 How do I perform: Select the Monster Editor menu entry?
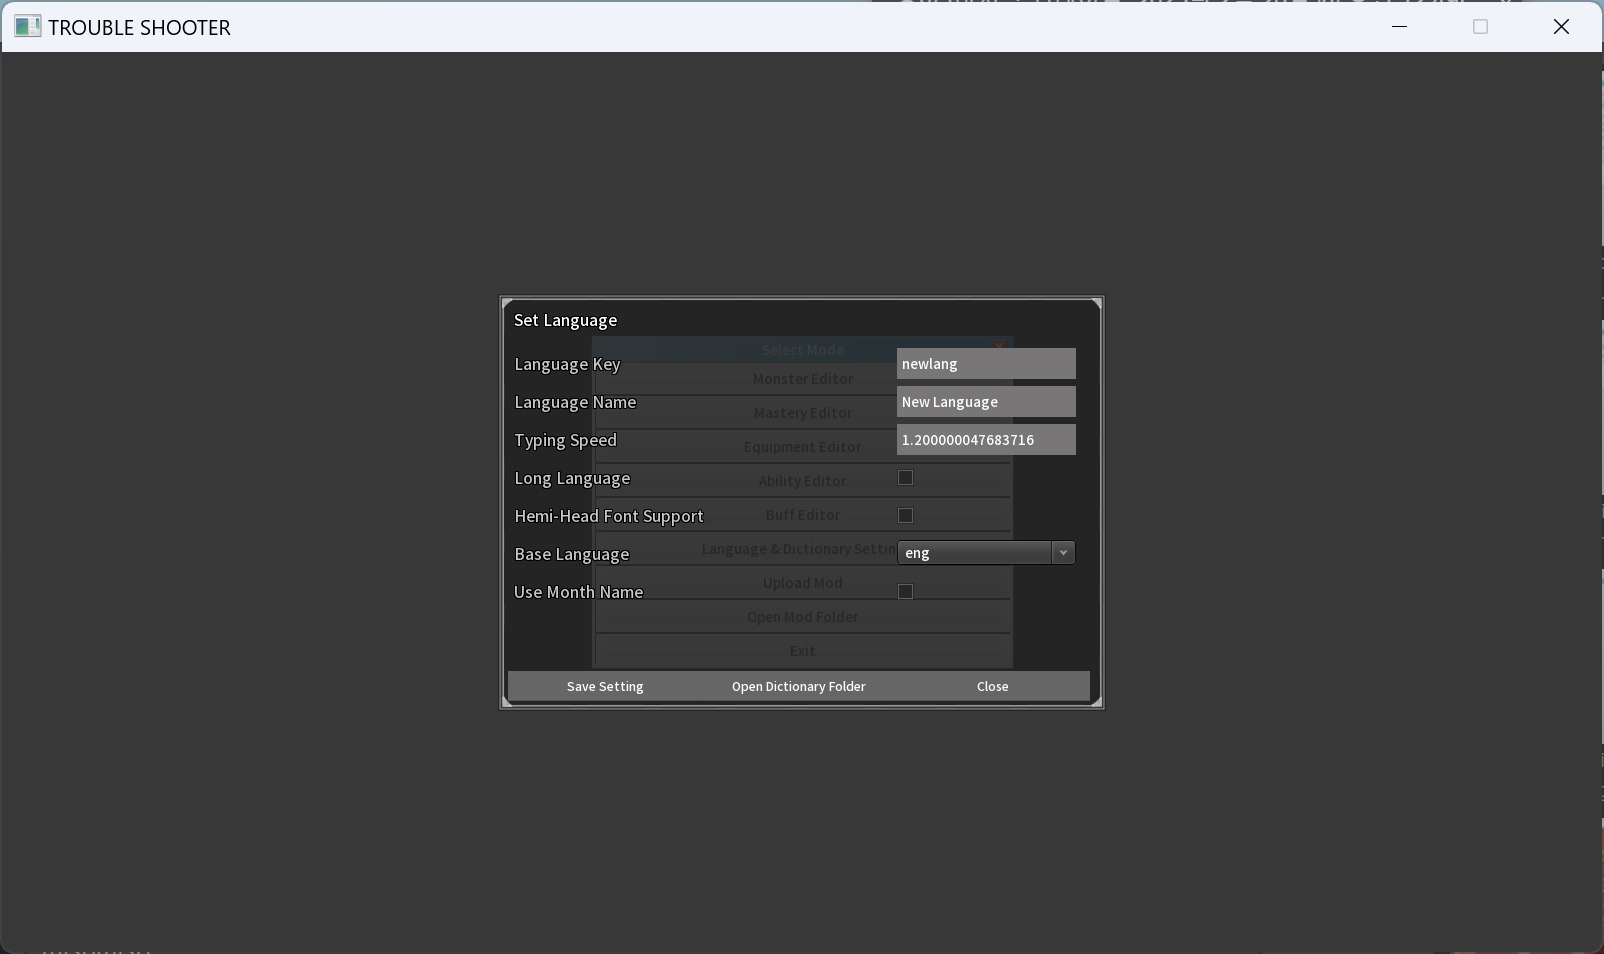pos(802,379)
